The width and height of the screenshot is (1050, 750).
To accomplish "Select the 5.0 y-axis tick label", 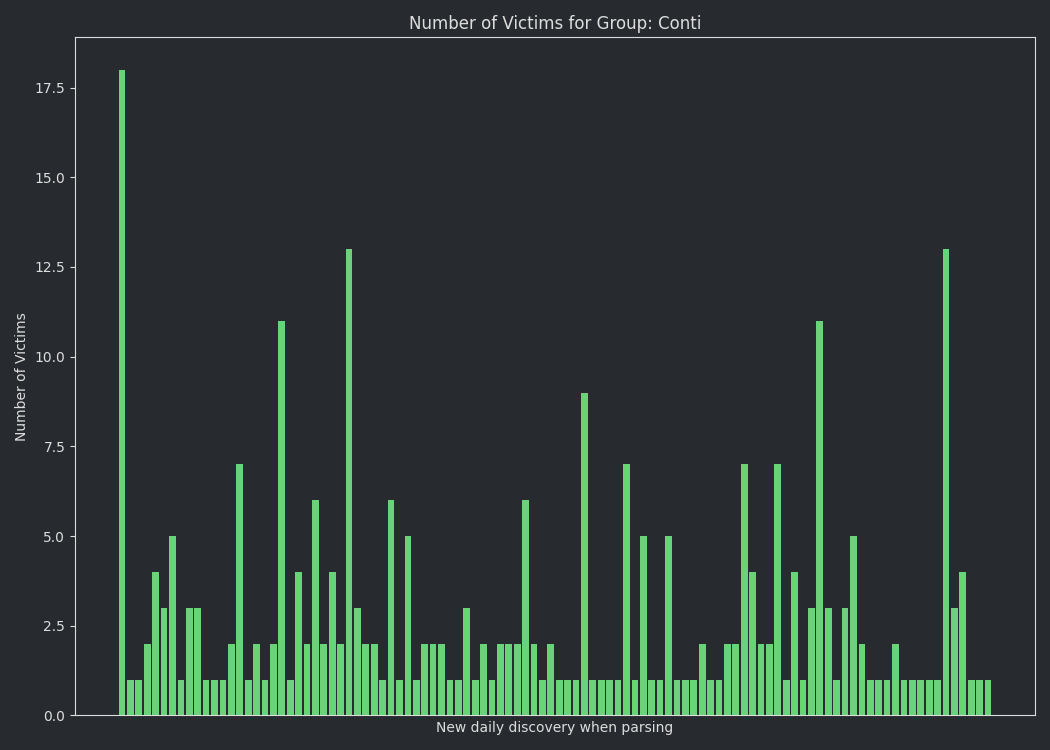I will click(54, 537).
